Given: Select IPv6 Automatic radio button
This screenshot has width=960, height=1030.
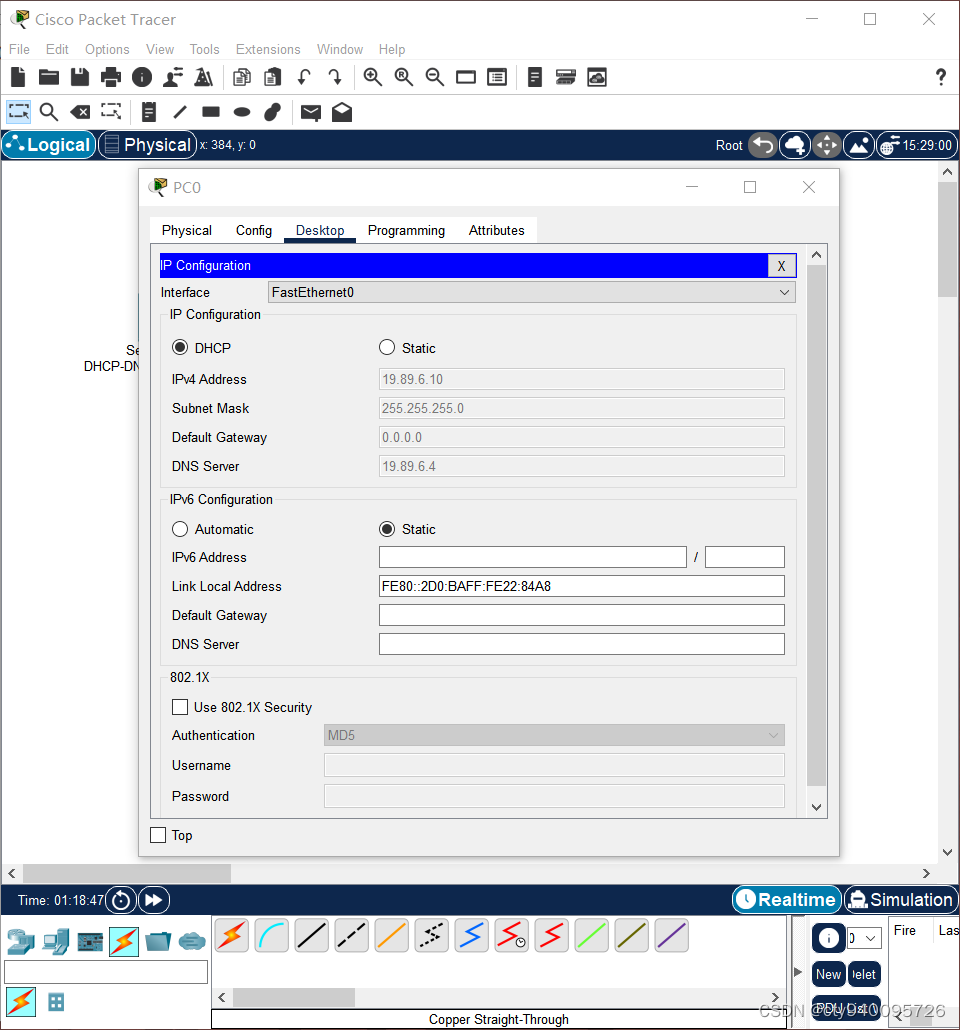Looking at the screenshot, I should click(x=179, y=529).
